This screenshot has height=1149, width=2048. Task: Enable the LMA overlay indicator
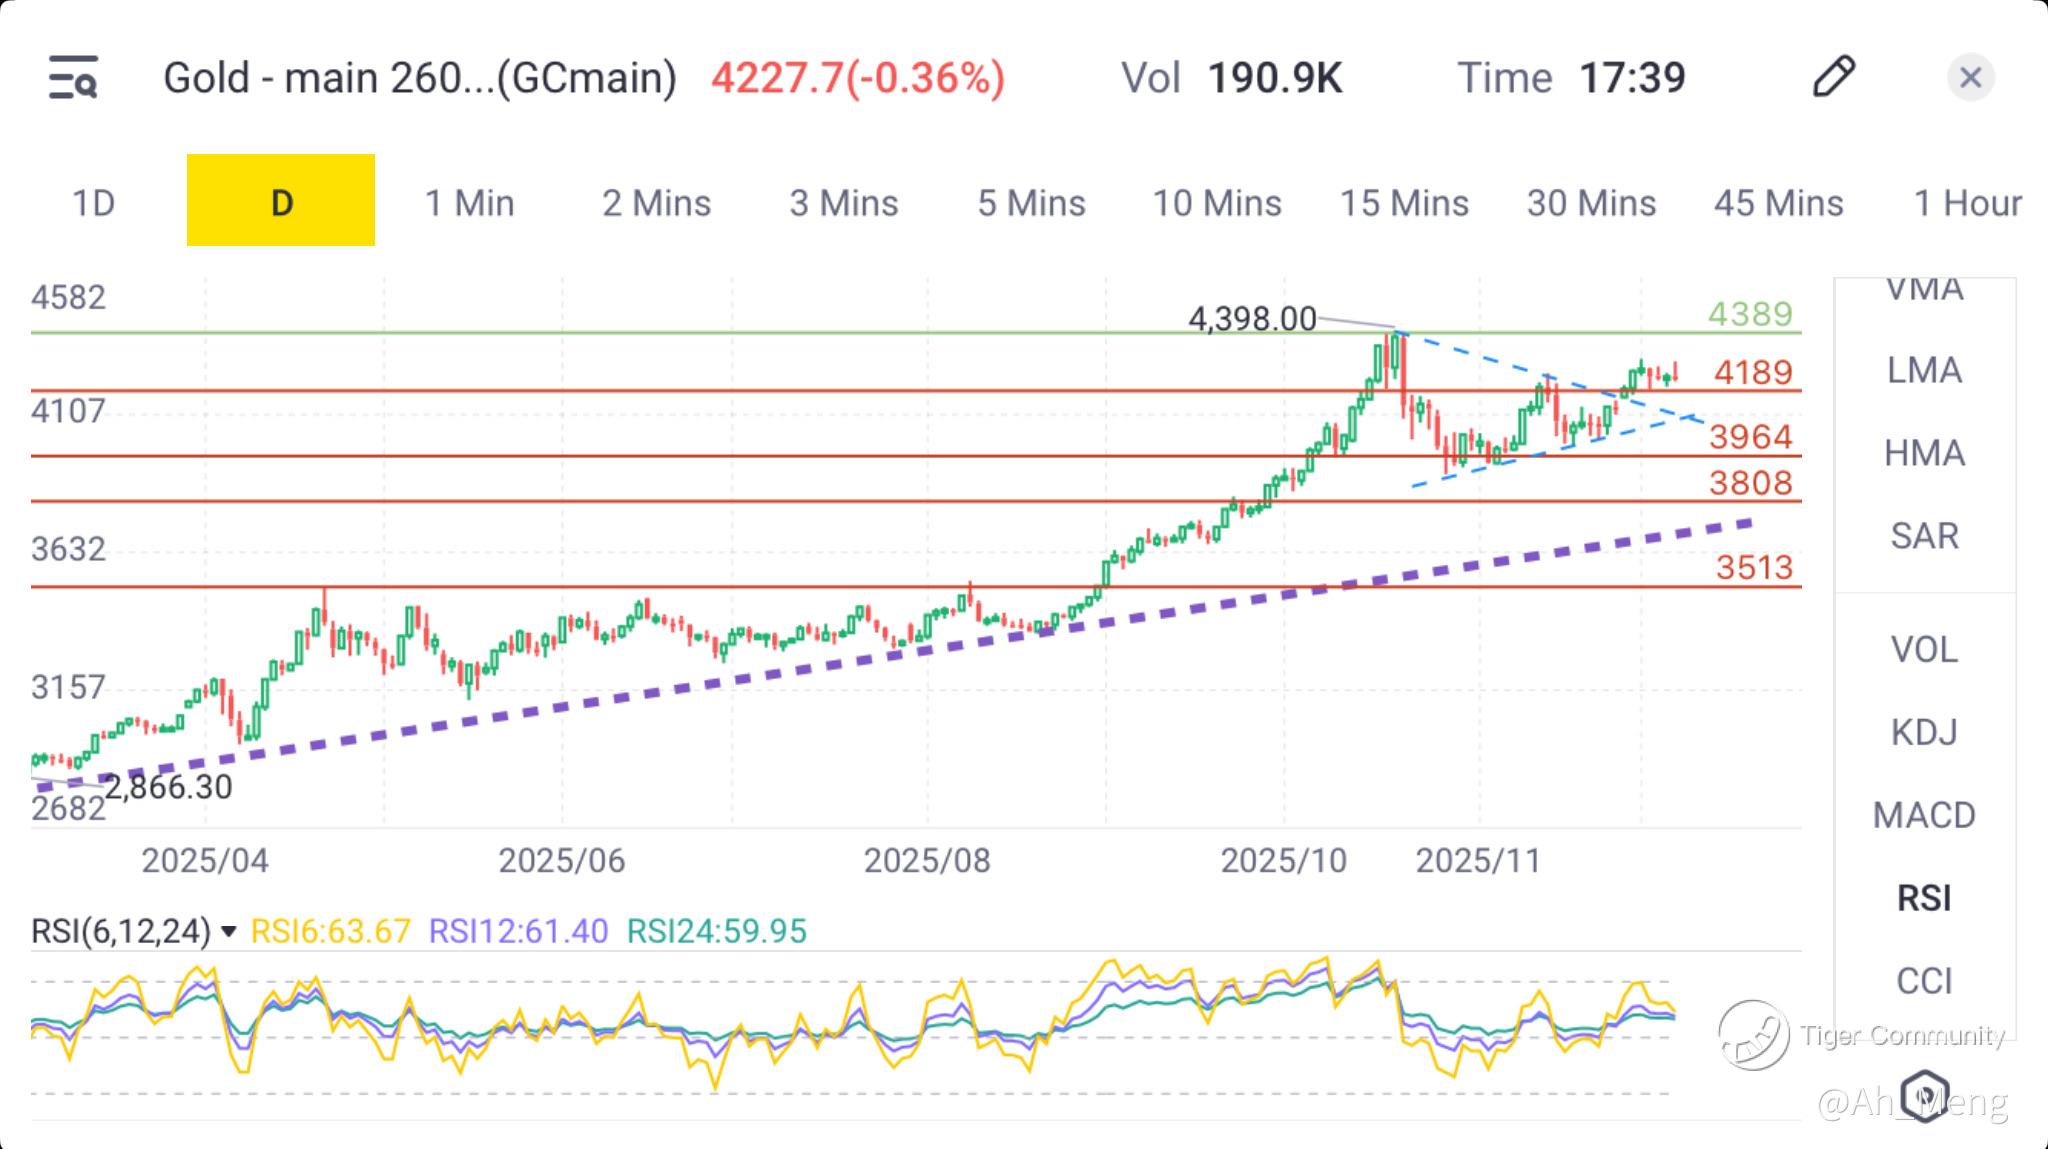pos(1924,370)
